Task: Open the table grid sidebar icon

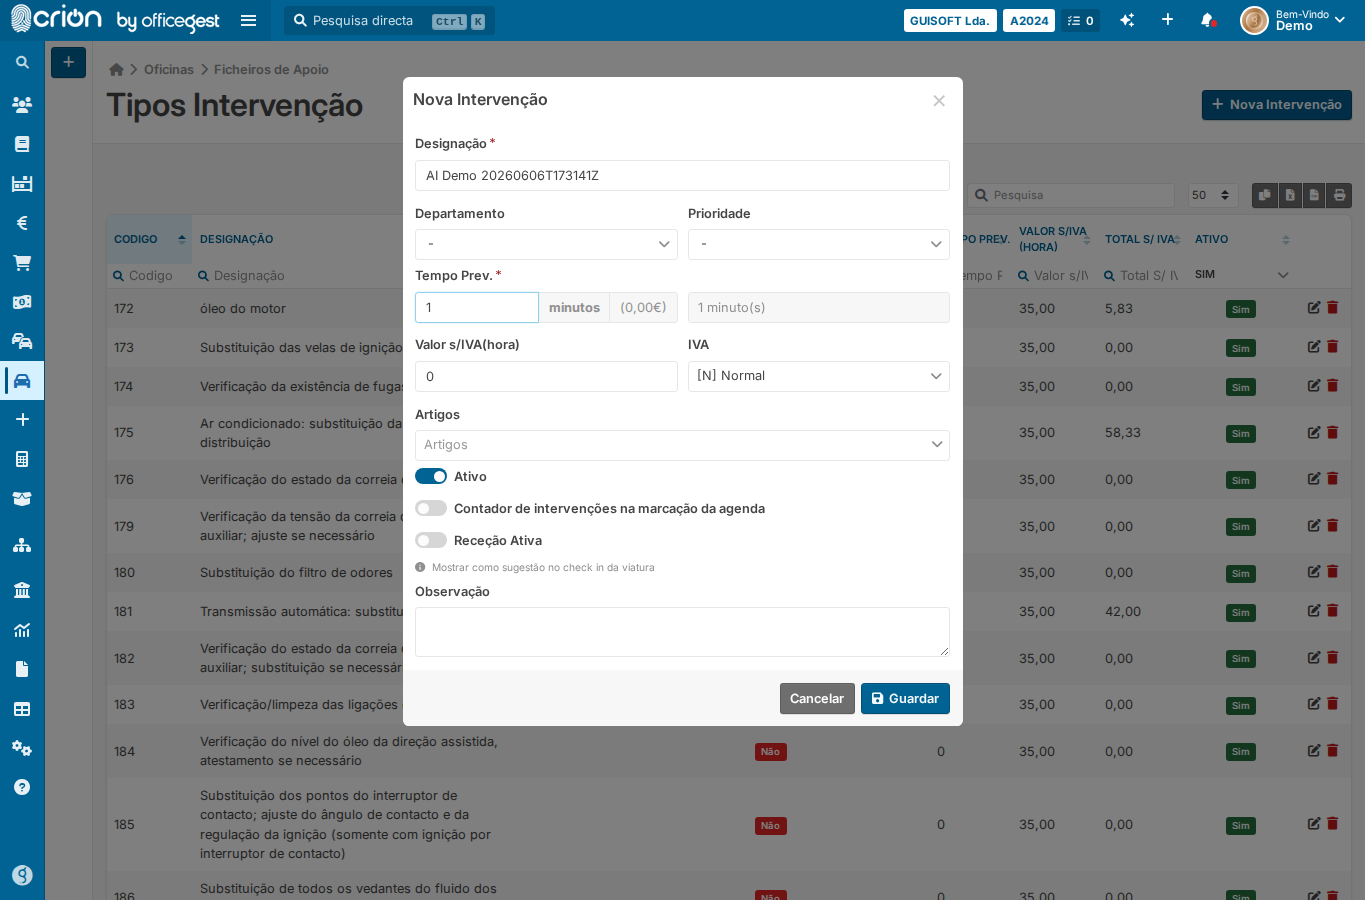Action: point(22,709)
